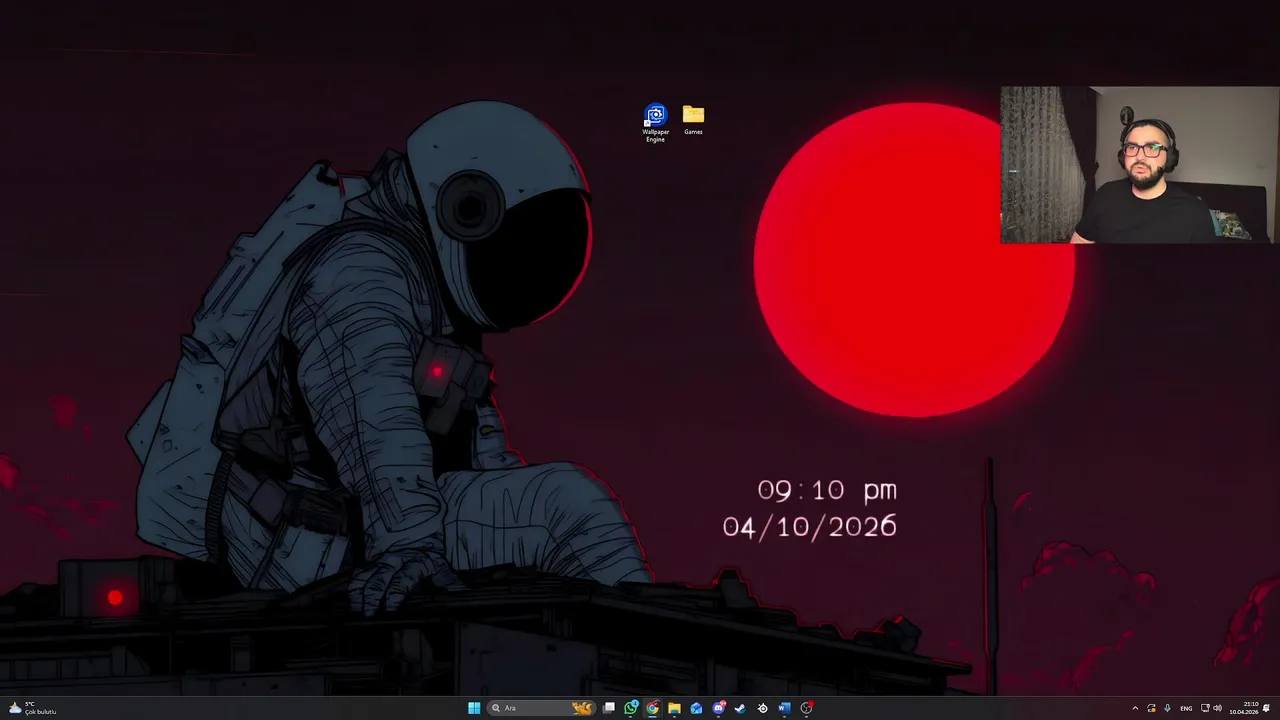Image resolution: width=1280 pixels, height=720 pixels.
Task: Open Discord from the taskbar
Action: click(718, 708)
